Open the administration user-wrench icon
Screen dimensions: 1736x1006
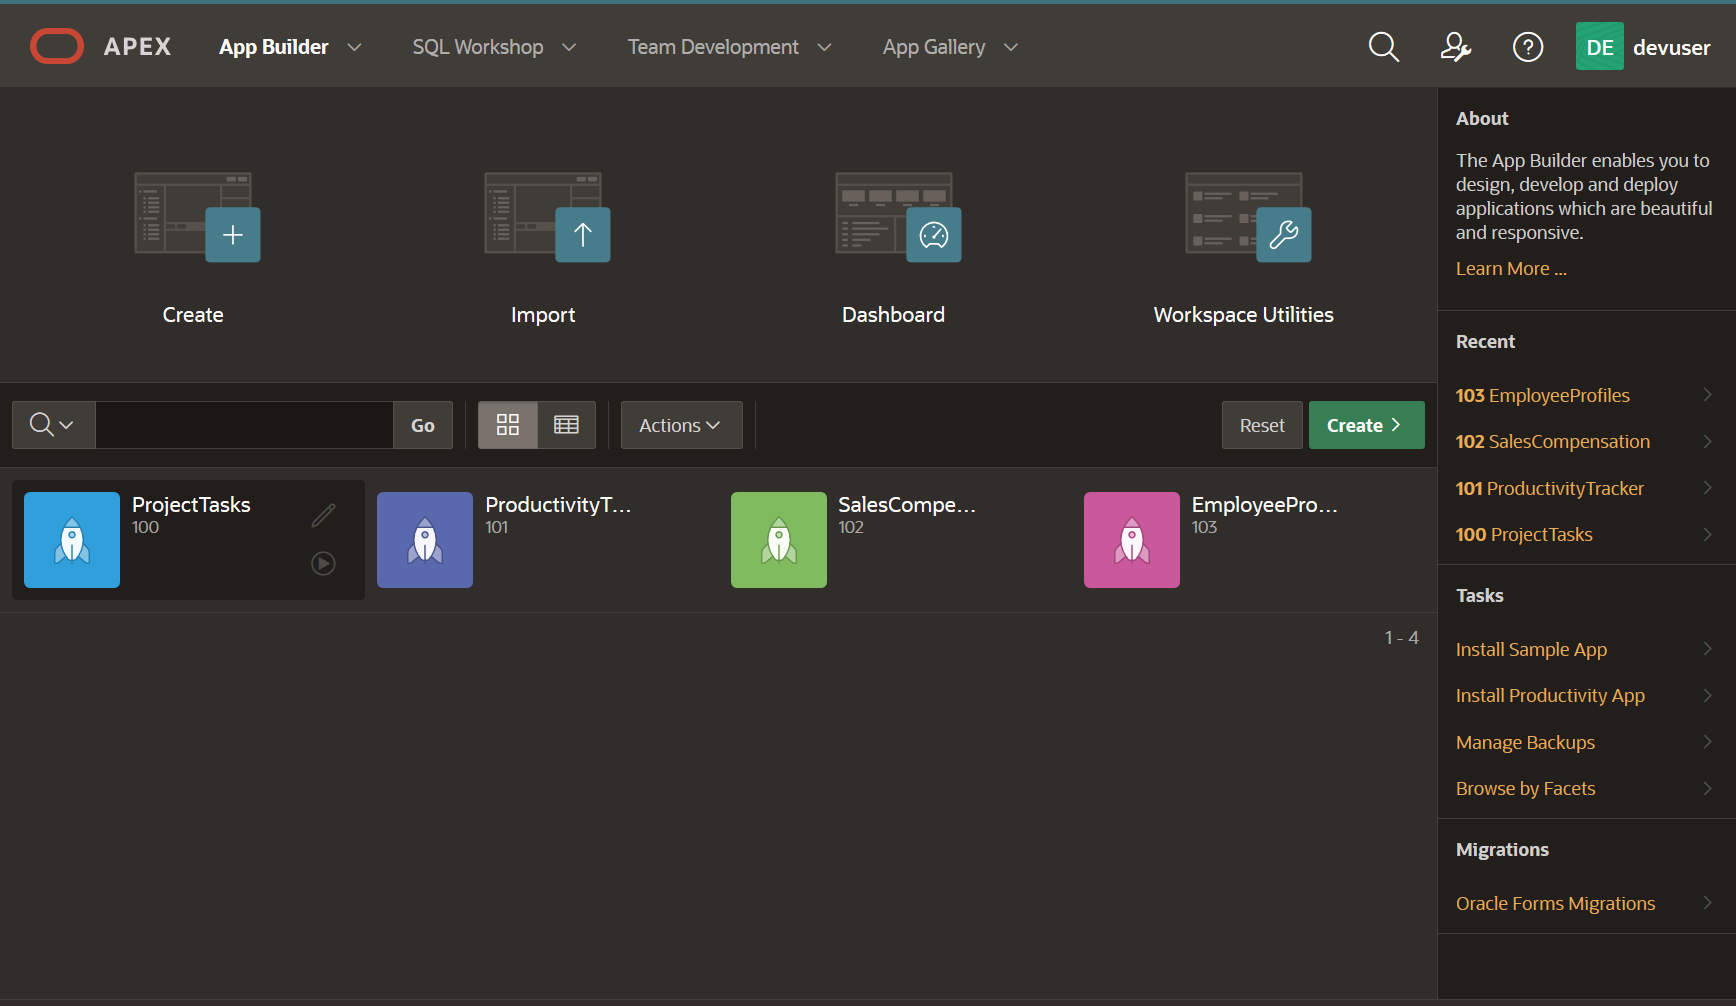pos(1455,46)
